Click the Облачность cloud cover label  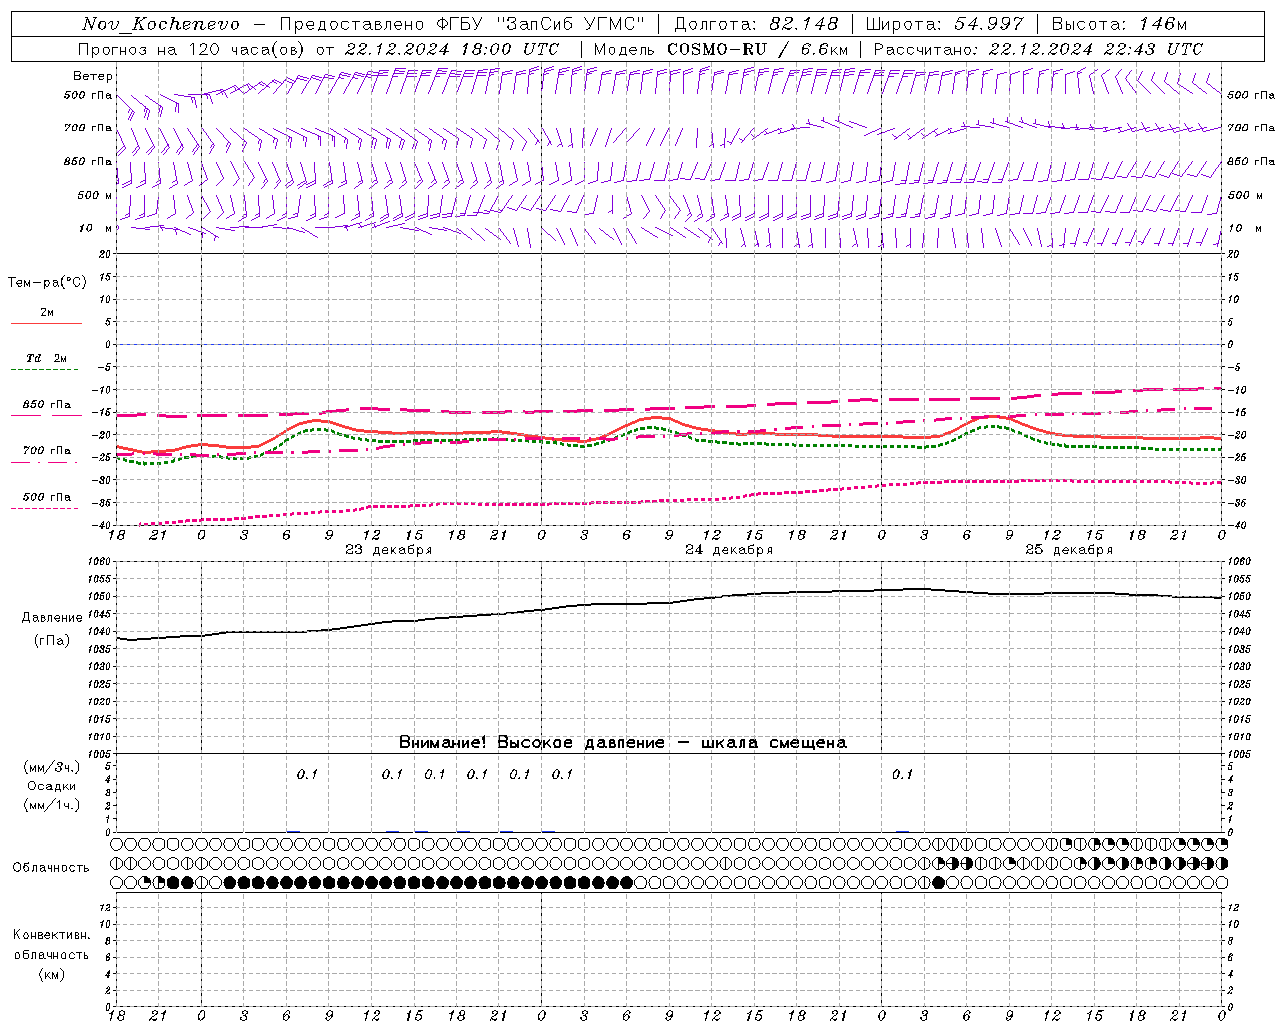51,868
